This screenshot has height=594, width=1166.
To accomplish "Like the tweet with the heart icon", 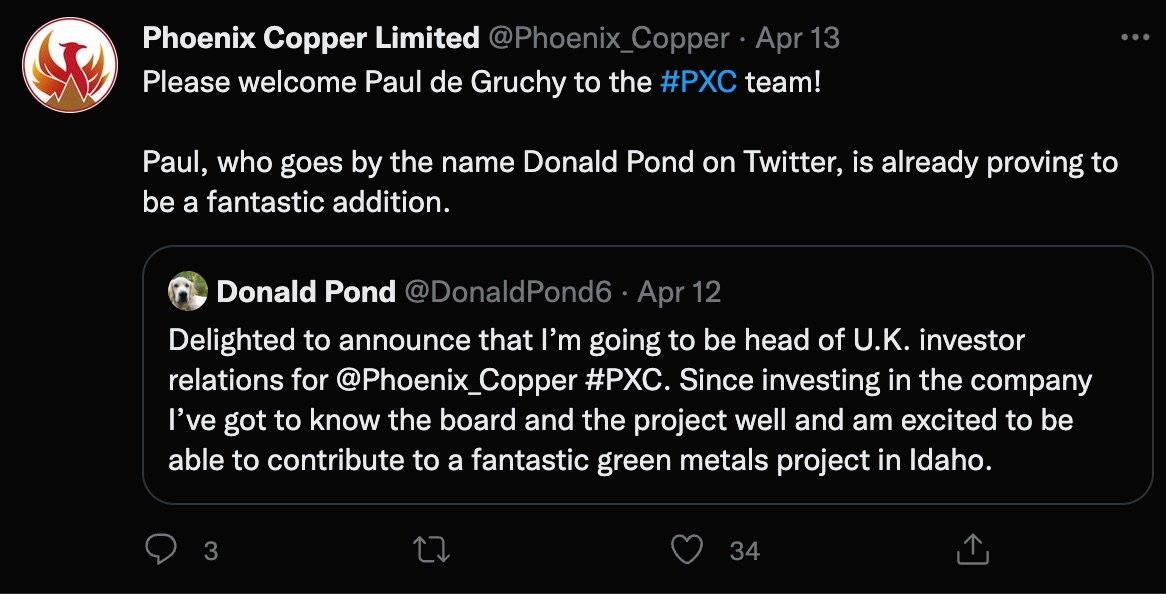I will (x=686, y=550).
